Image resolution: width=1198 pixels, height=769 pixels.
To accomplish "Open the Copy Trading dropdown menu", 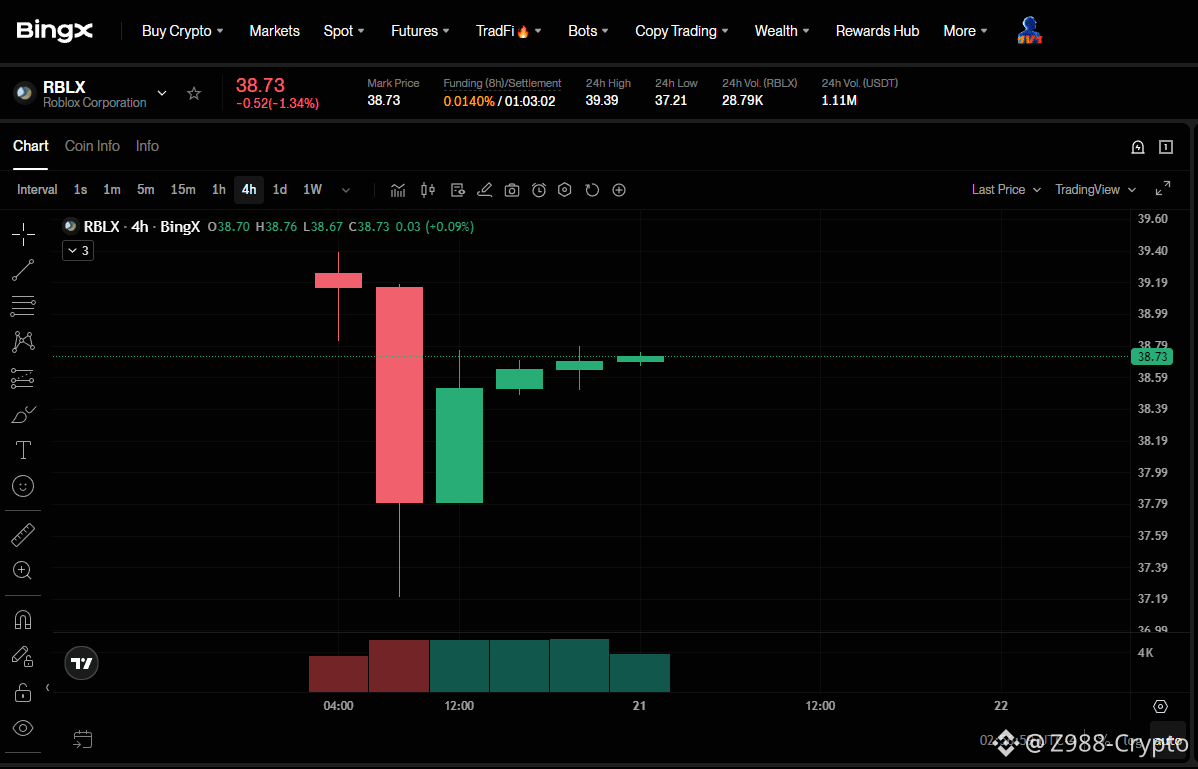I will point(682,31).
